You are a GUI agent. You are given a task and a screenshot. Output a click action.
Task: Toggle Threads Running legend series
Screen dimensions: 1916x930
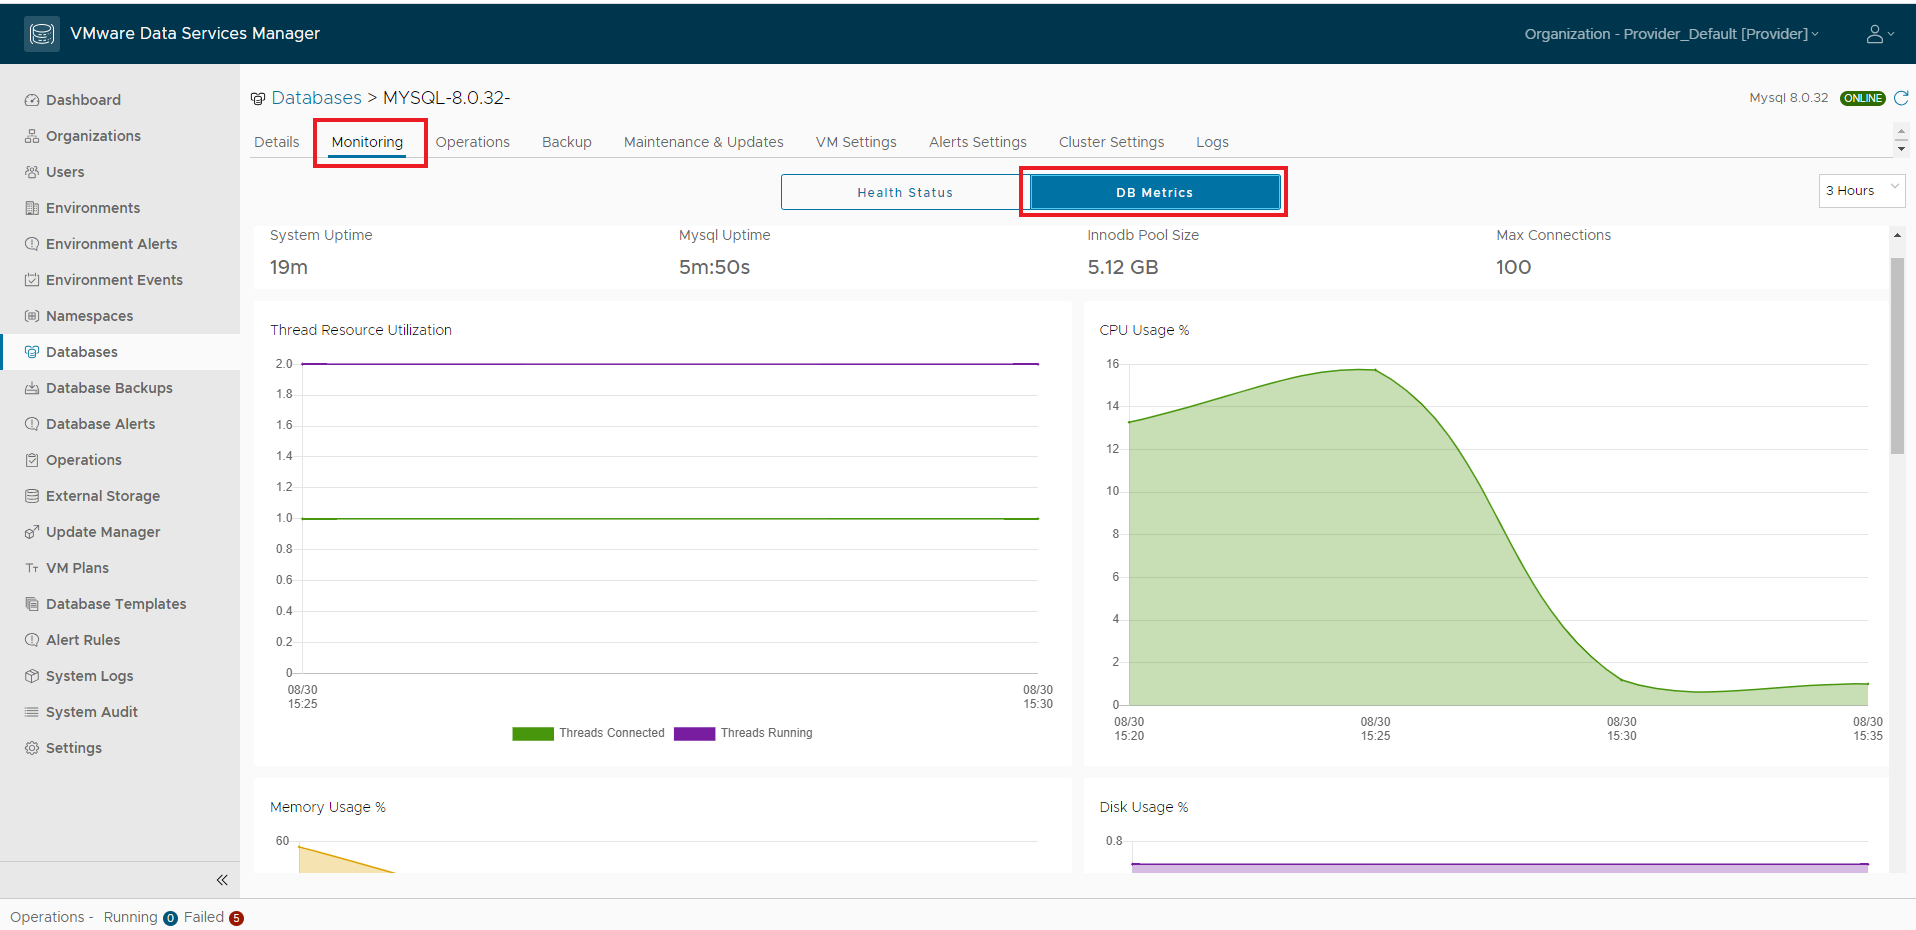pos(743,733)
